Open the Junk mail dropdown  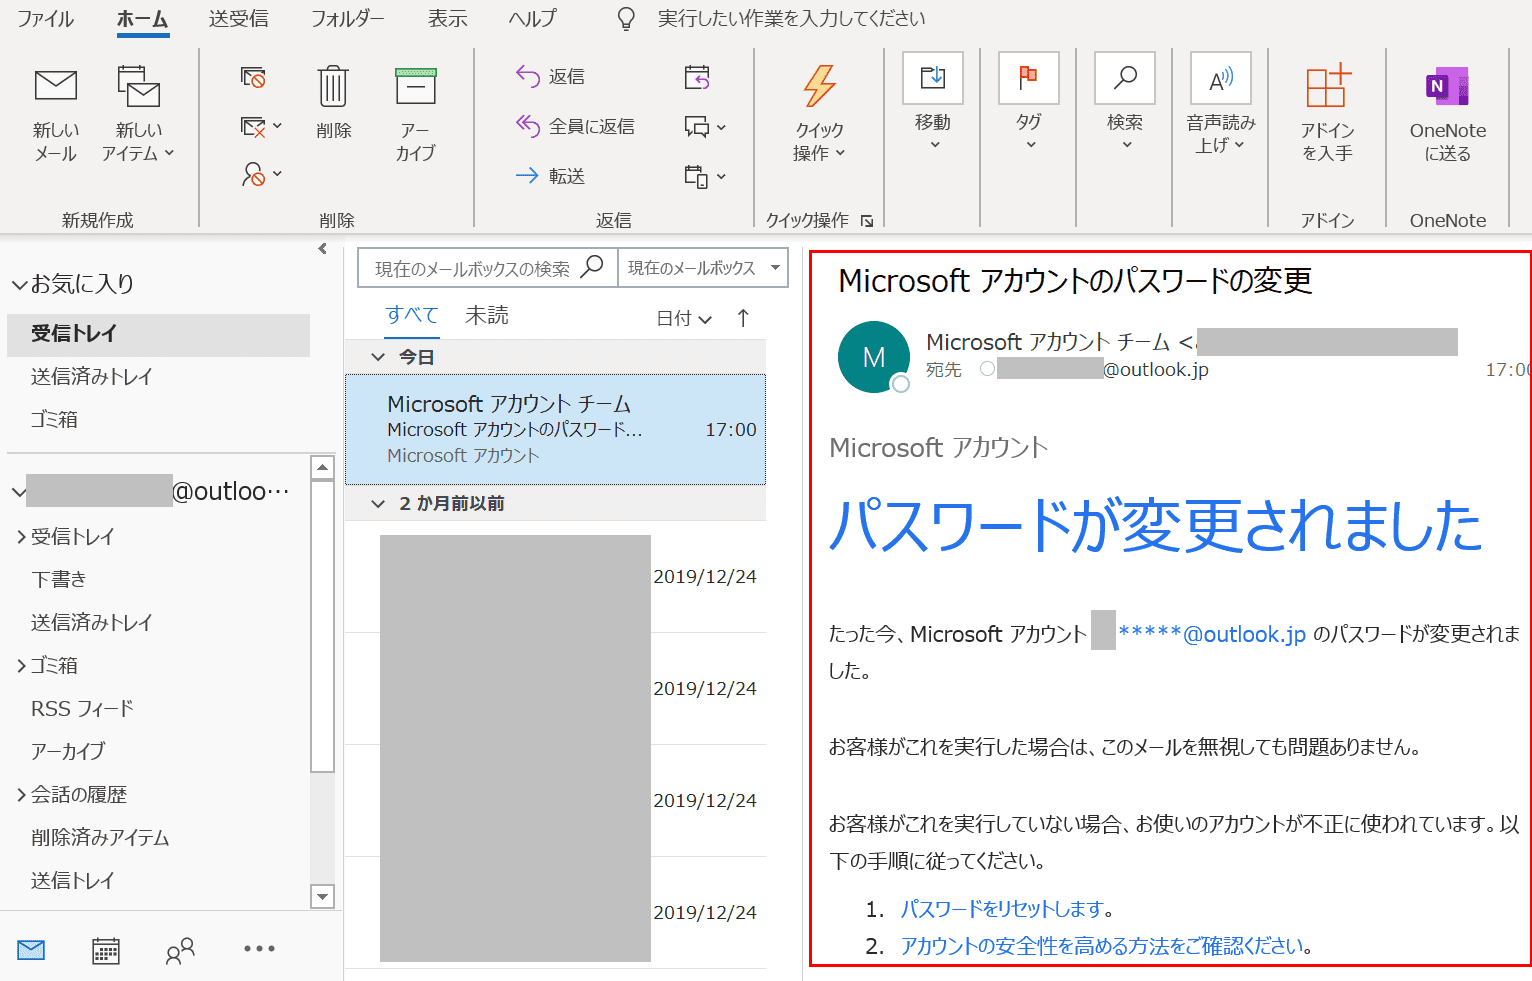[x=262, y=175]
